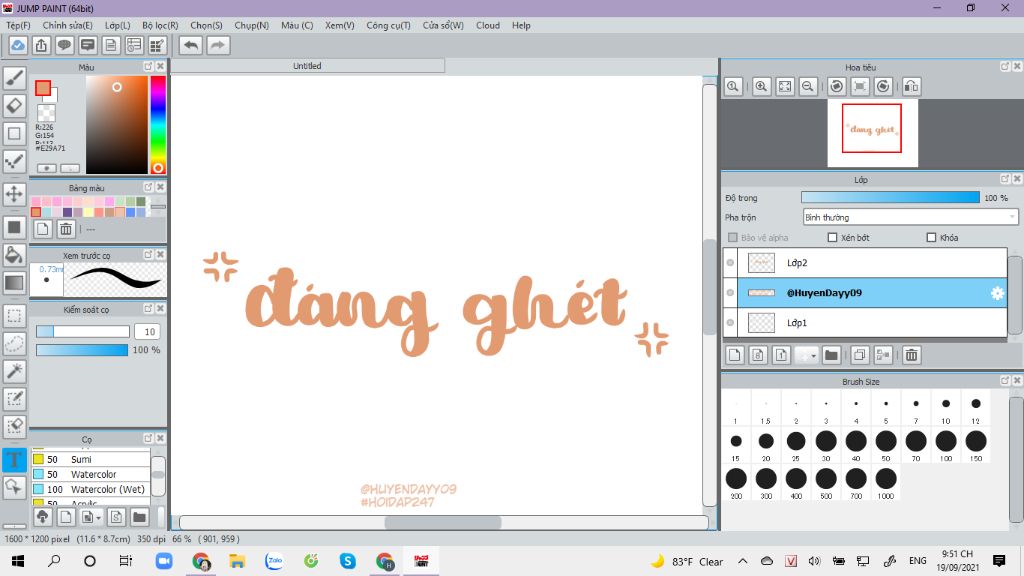The image size is (1024, 576).
Task: Flip the canvas view in navigator
Action: [911, 86]
